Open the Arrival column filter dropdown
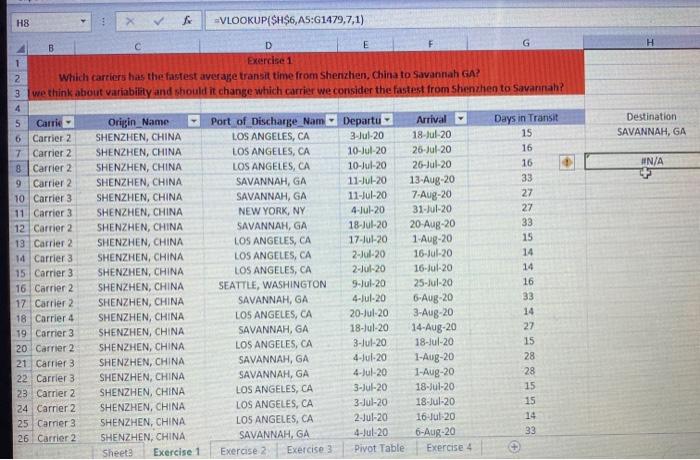The height and width of the screenshot is (460, 700). (461, 118)
